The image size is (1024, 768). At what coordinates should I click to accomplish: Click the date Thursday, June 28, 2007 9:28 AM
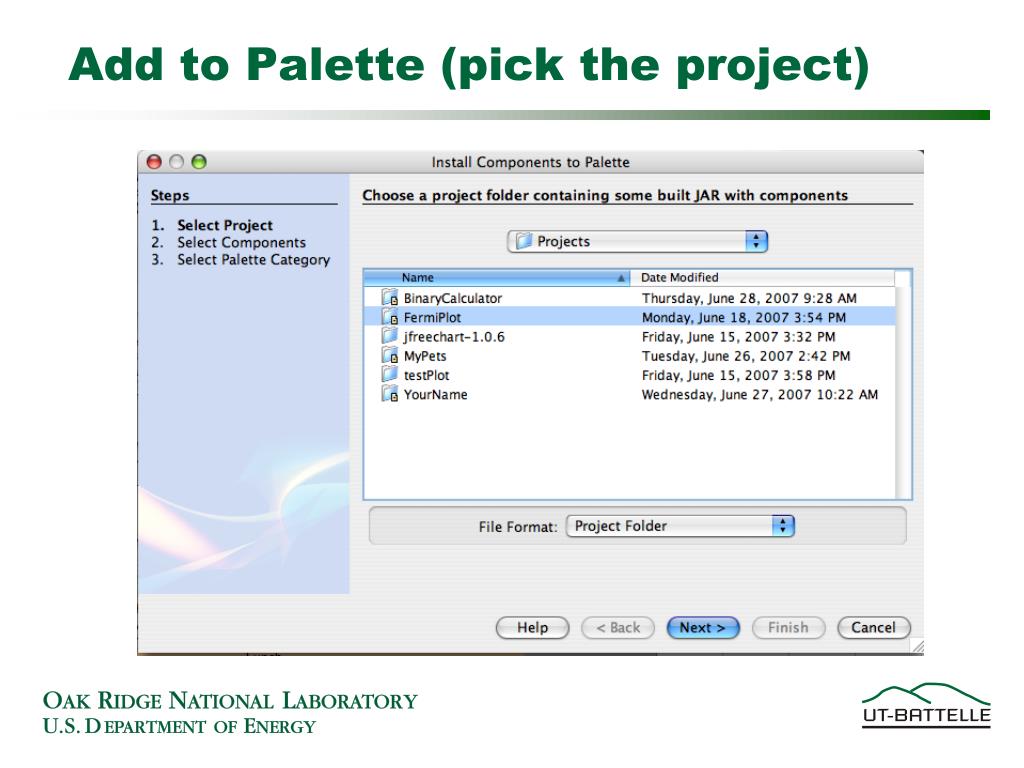[749, 298]
